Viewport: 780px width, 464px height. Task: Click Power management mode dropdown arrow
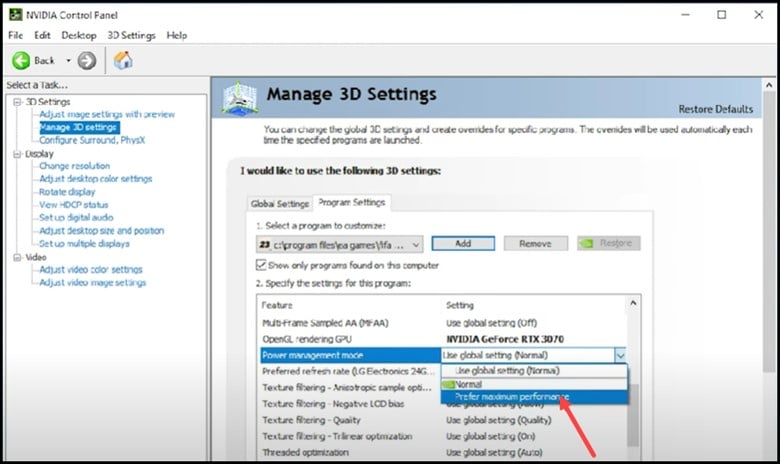tap(621, 354)
